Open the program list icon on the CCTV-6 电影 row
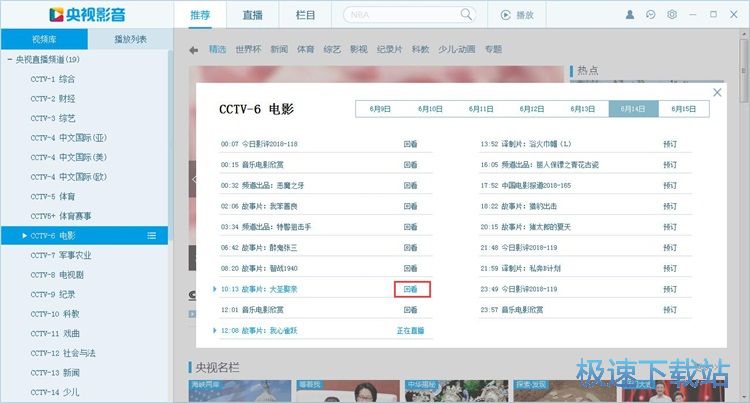Image resolution: width=750 pixels, height=403 pixels. coord(152,236)
